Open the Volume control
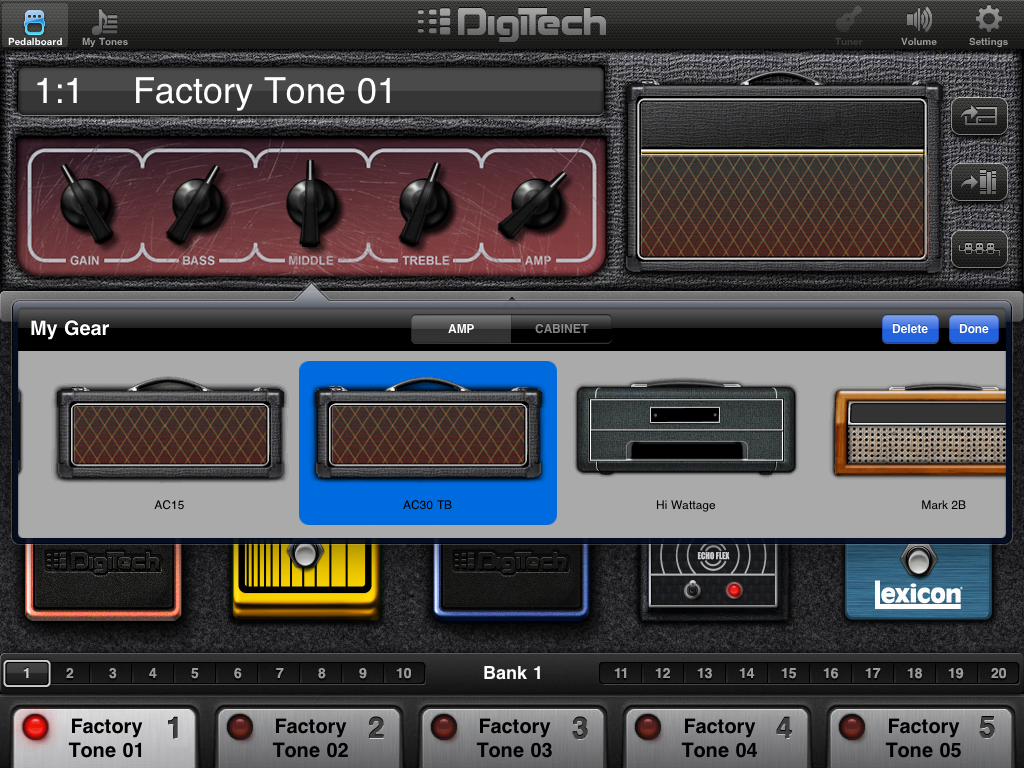 tap(919, 26)
